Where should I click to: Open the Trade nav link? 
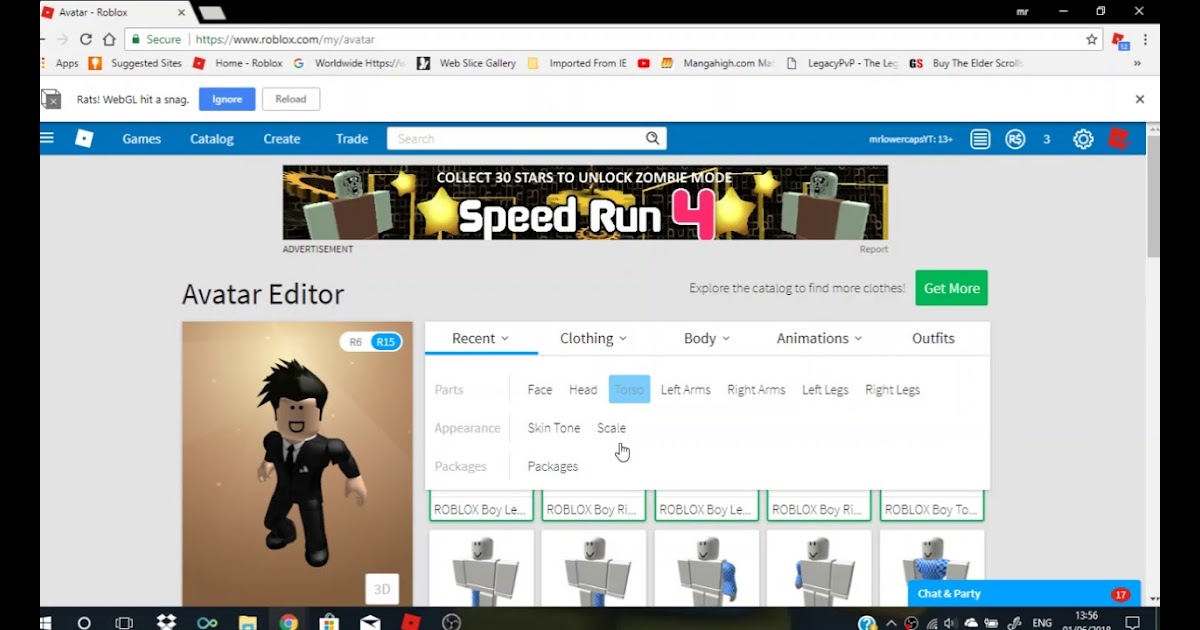click(352, 139)
